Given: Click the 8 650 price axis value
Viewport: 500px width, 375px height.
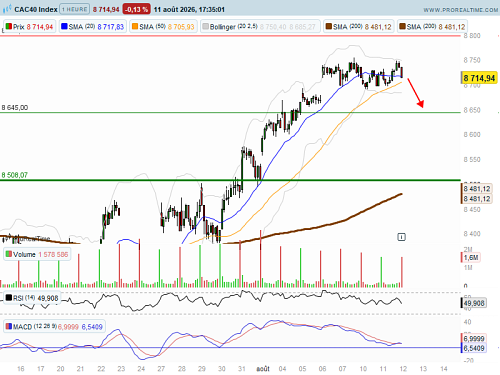Looking at the screenshot, I should [472, 110].
